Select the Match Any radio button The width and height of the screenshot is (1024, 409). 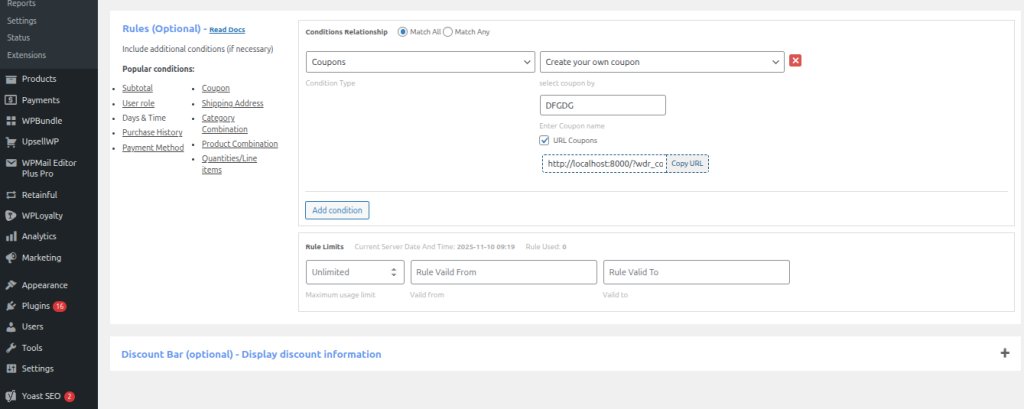click(x=447, y=32)
